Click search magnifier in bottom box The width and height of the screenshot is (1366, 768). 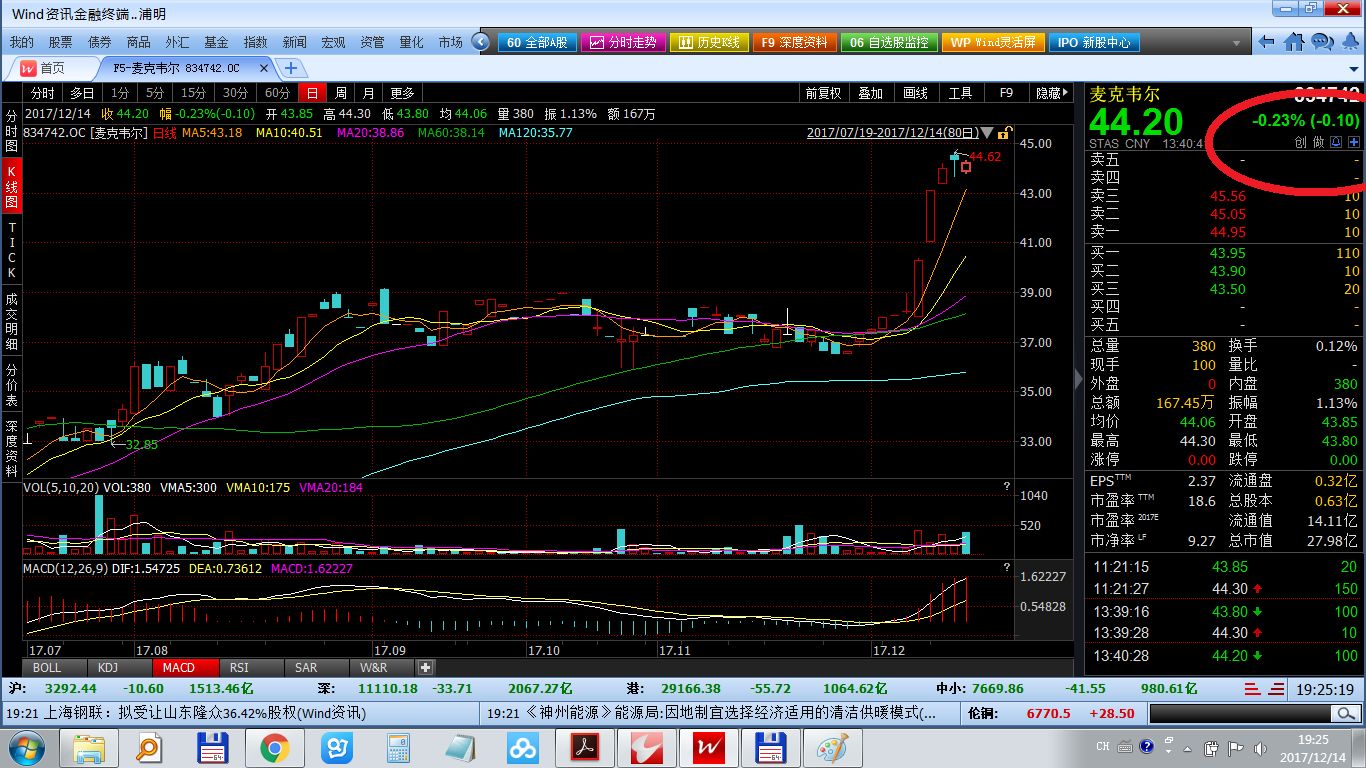tap(1345, 713)
